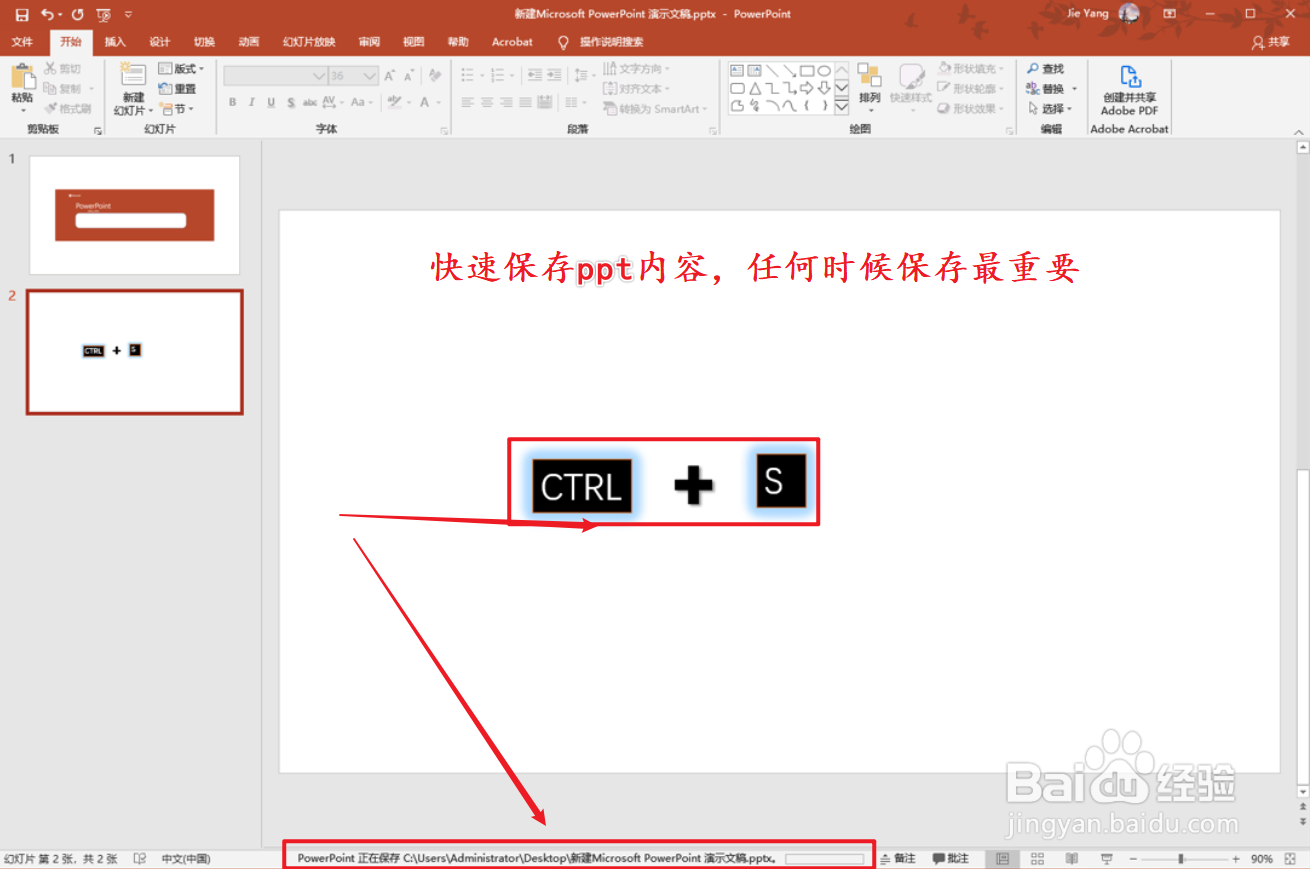Click the Decrease Font Size icon
Image resolution: width=1310 pixels, height=869 pixels.
[x=409, y=75]
